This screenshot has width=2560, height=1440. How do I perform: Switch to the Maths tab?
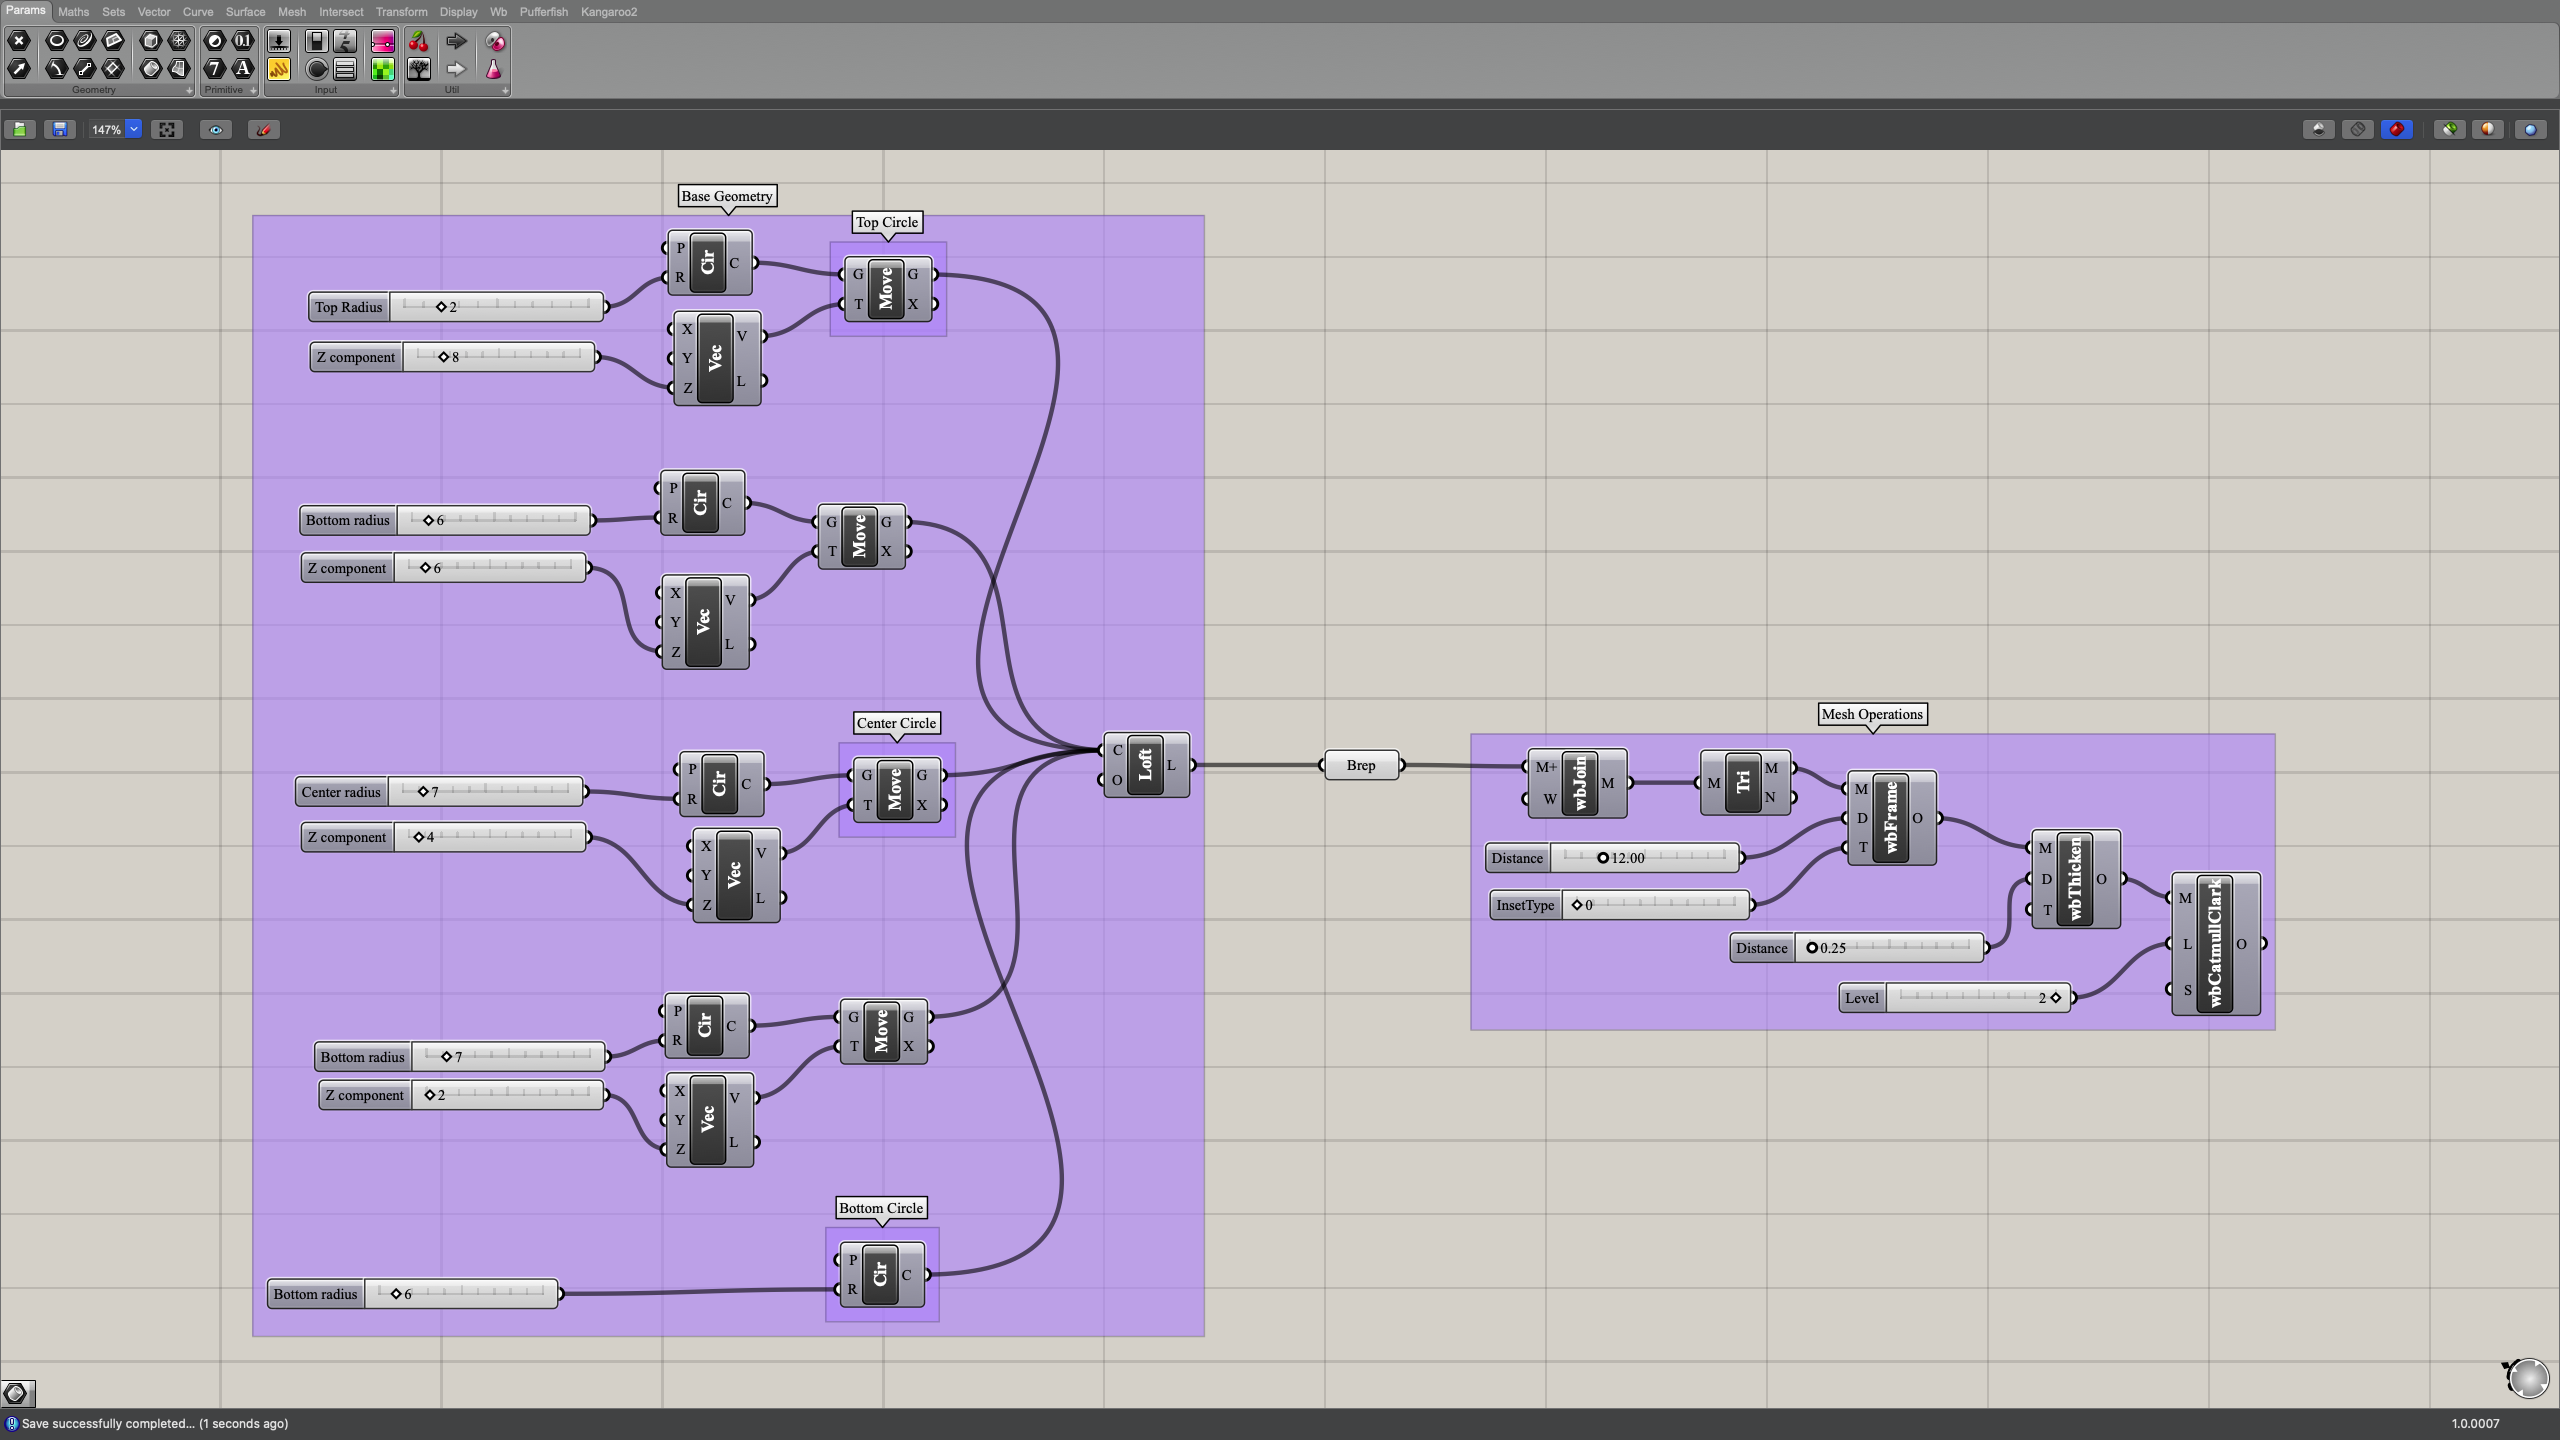tap(73, 12)
